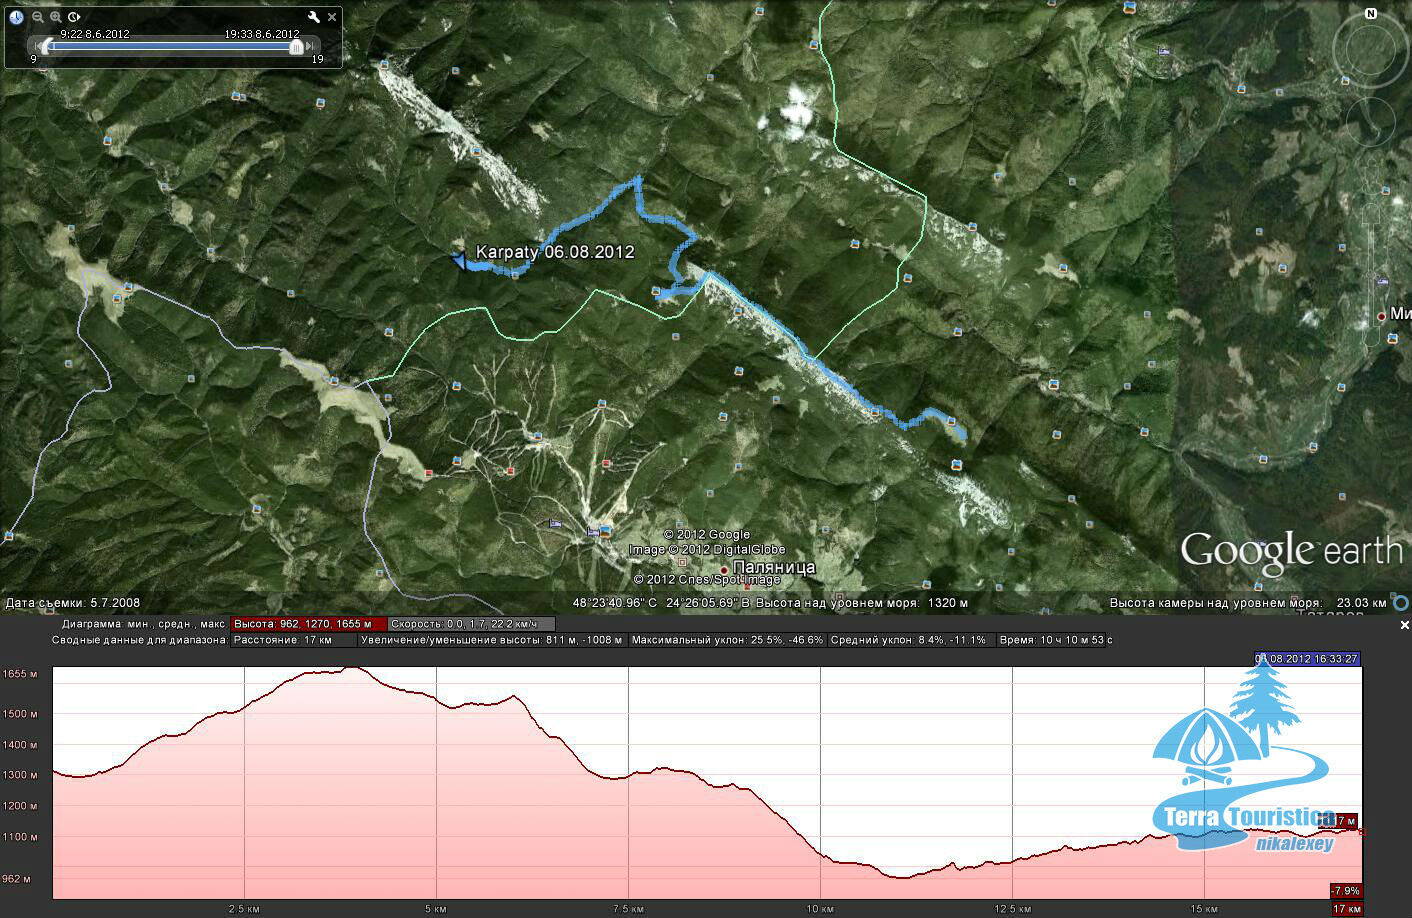The height and width of the screenshot is (918, 1412).
Task: Click the 1500 м elevation axis label
Action: click(20, 714)
